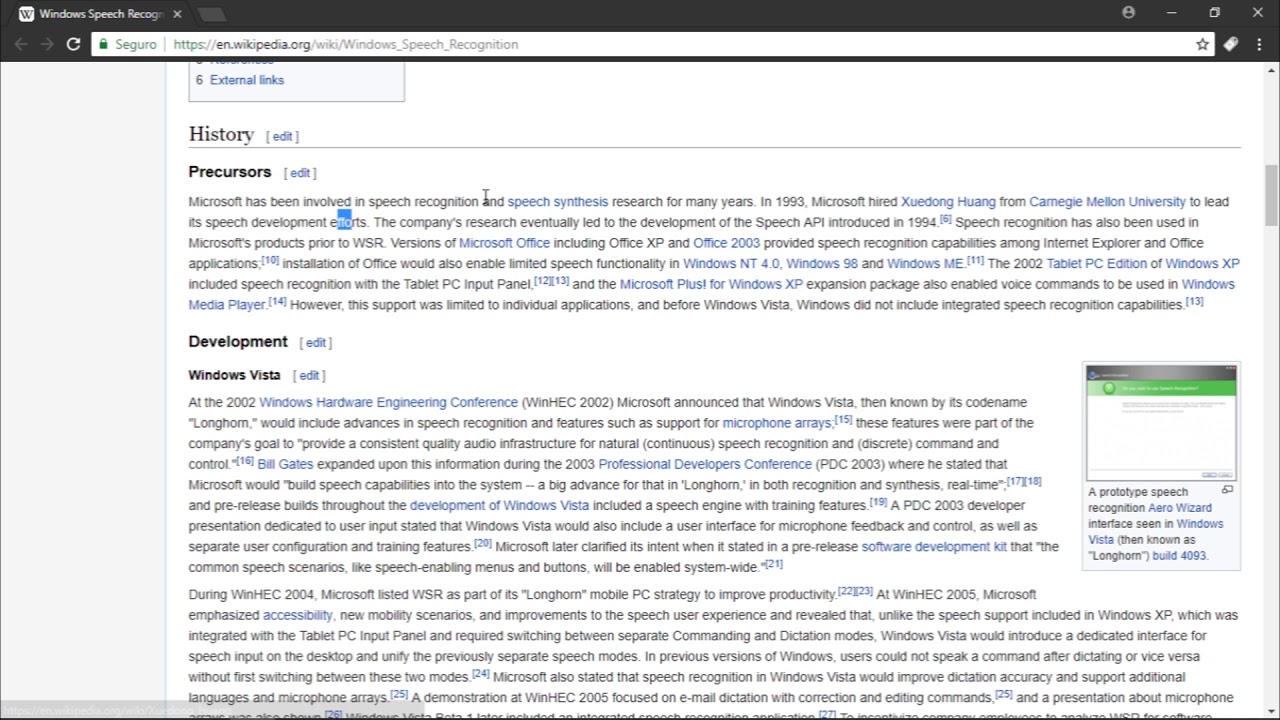1280x720 pixels.
Task: Edit the Development section
Action: click(x=316, y=343)
